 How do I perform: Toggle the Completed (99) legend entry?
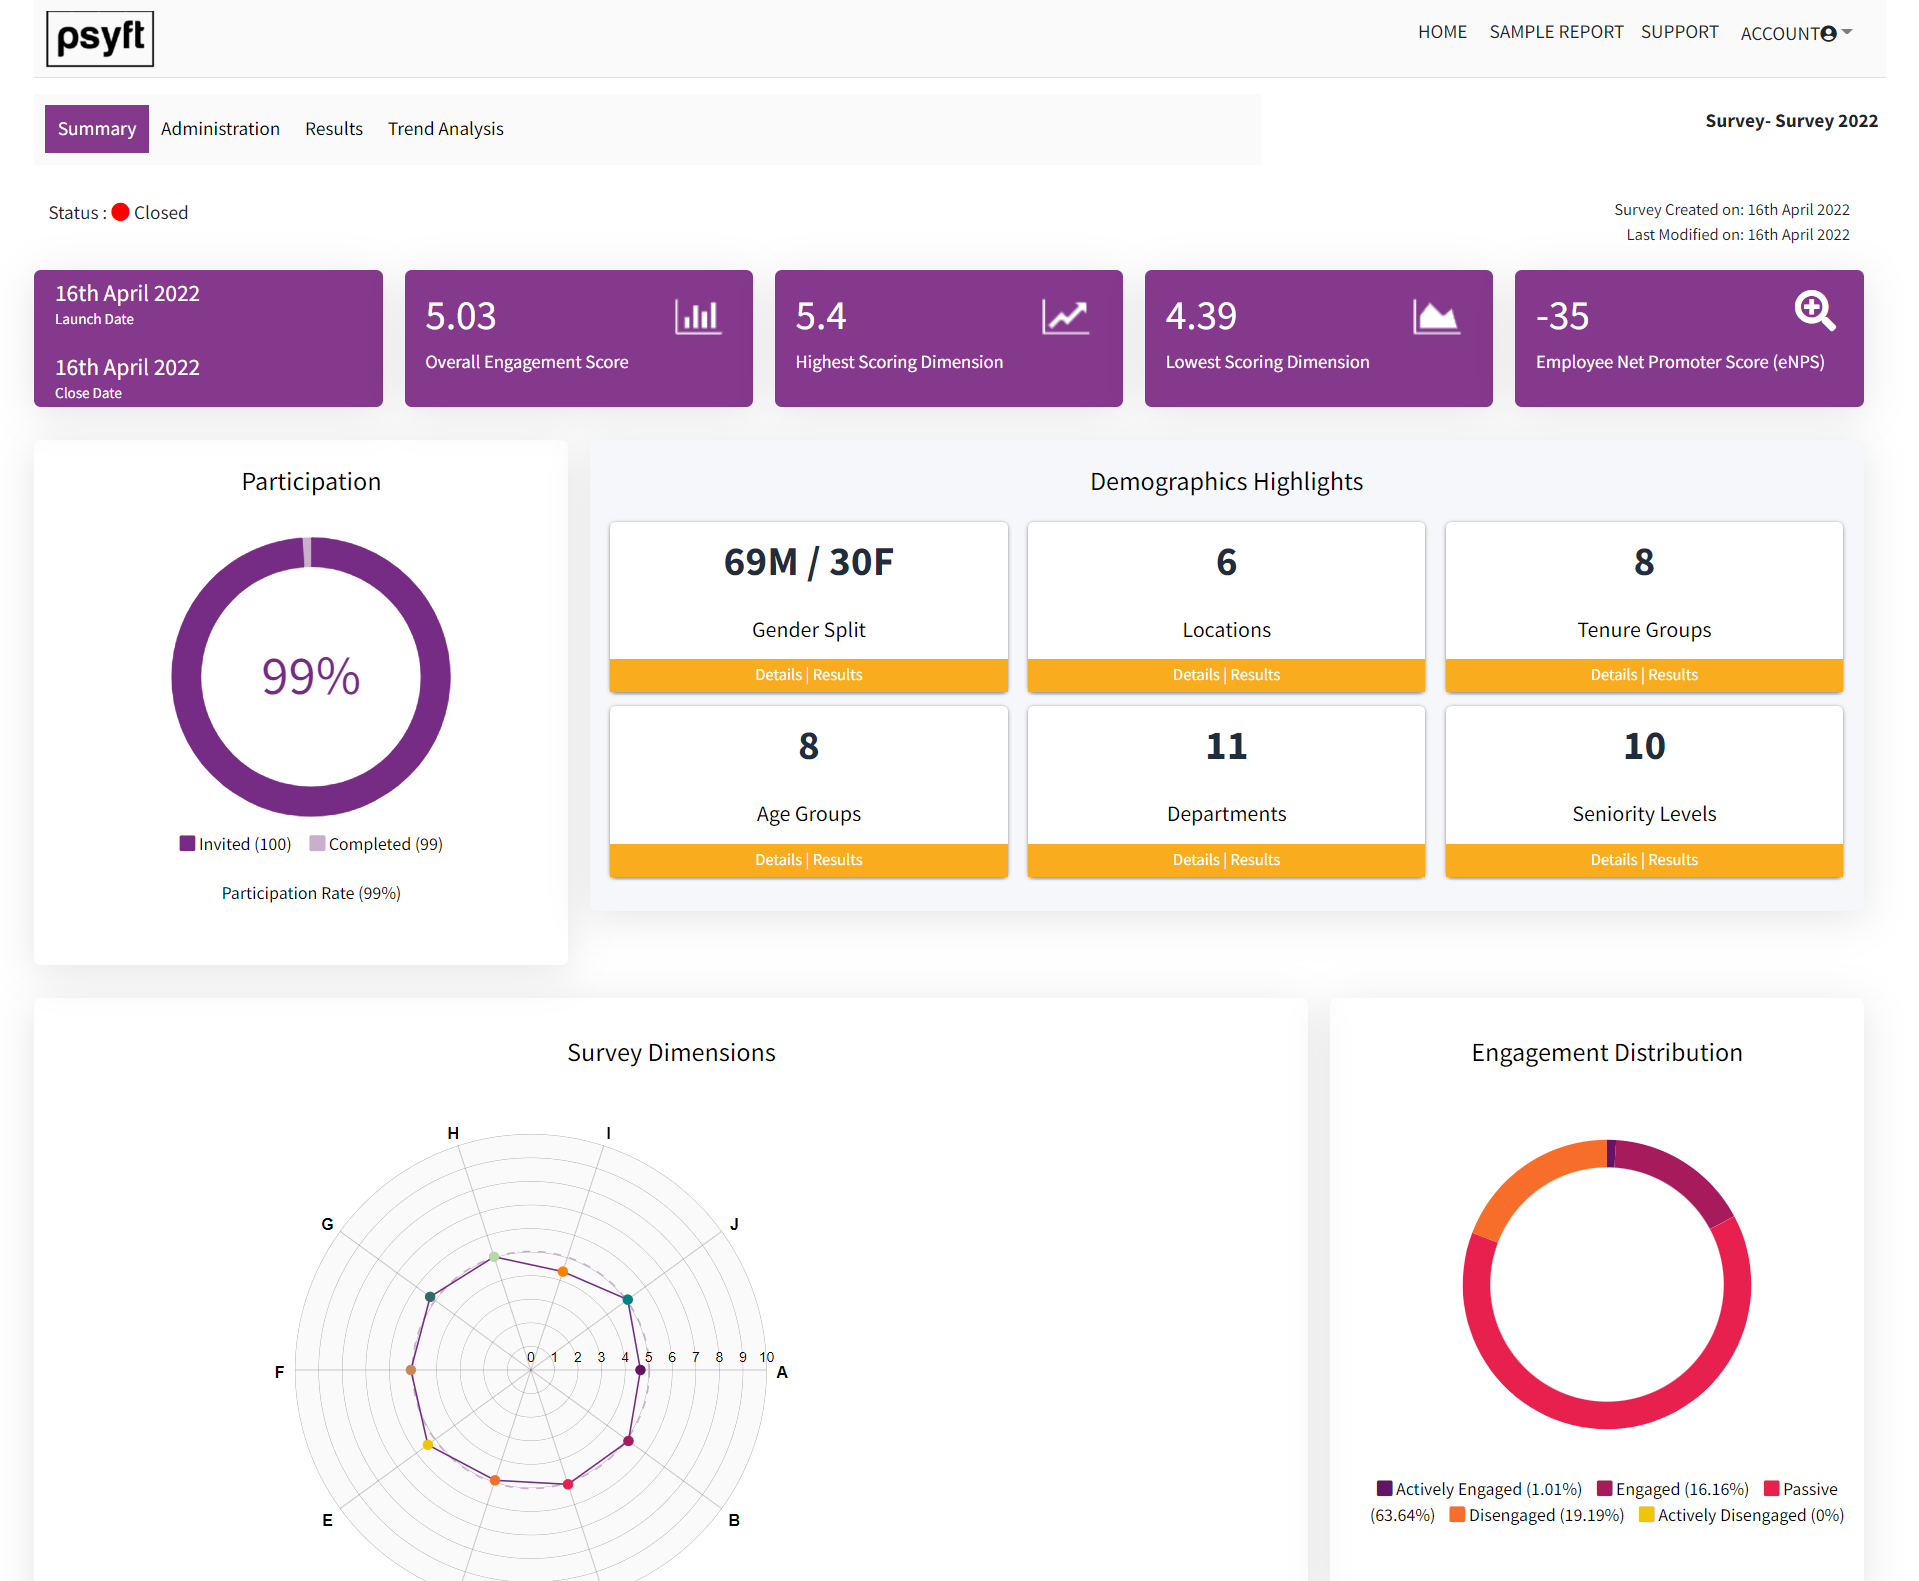[x=376, y=844]
